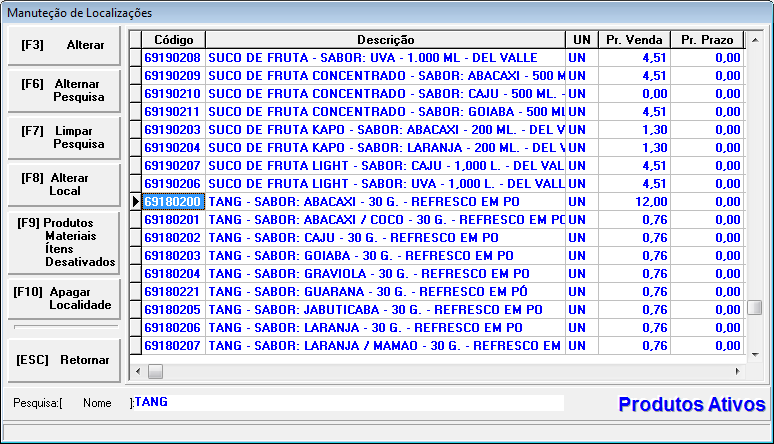The height and width of the screenshot is (444, 774).
Task: Click the vertical scrollbar down arrow
Action: click(755, 354)
